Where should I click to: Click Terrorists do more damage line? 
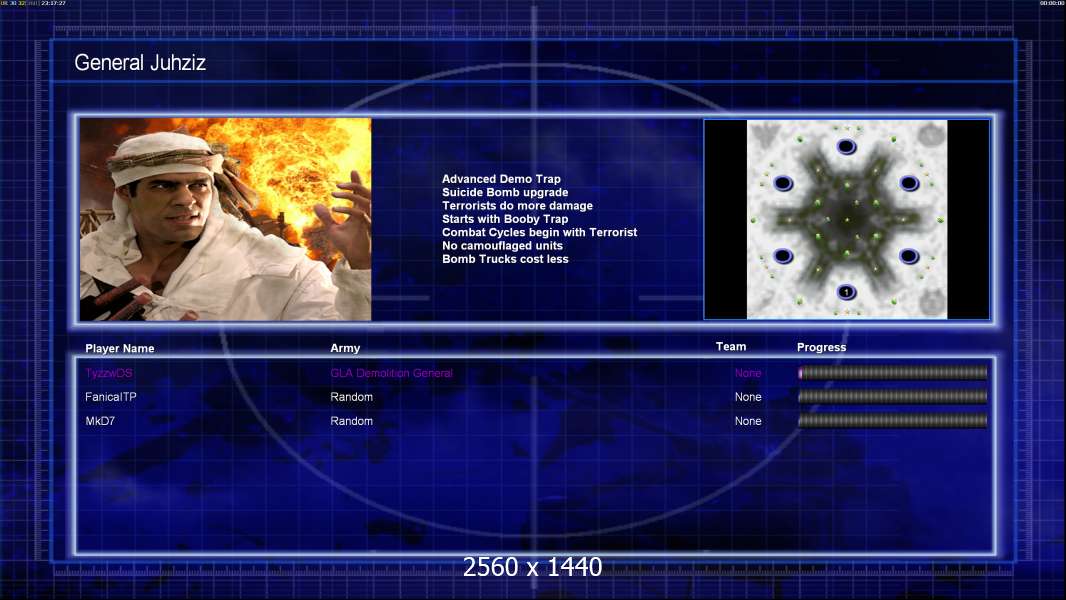(517, 205)
